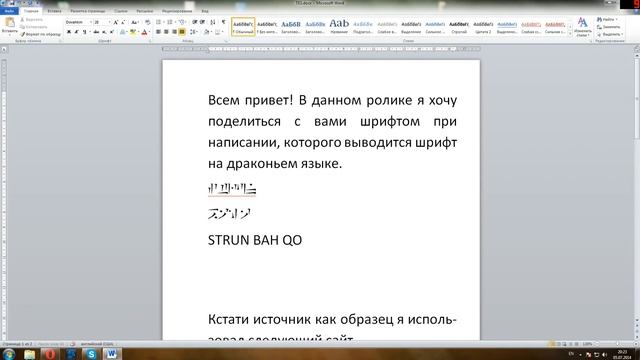The width and height of the screenshot is (640, 360).
Task: Switch to the Home (Главная) tab
Action: coord(31,11)
